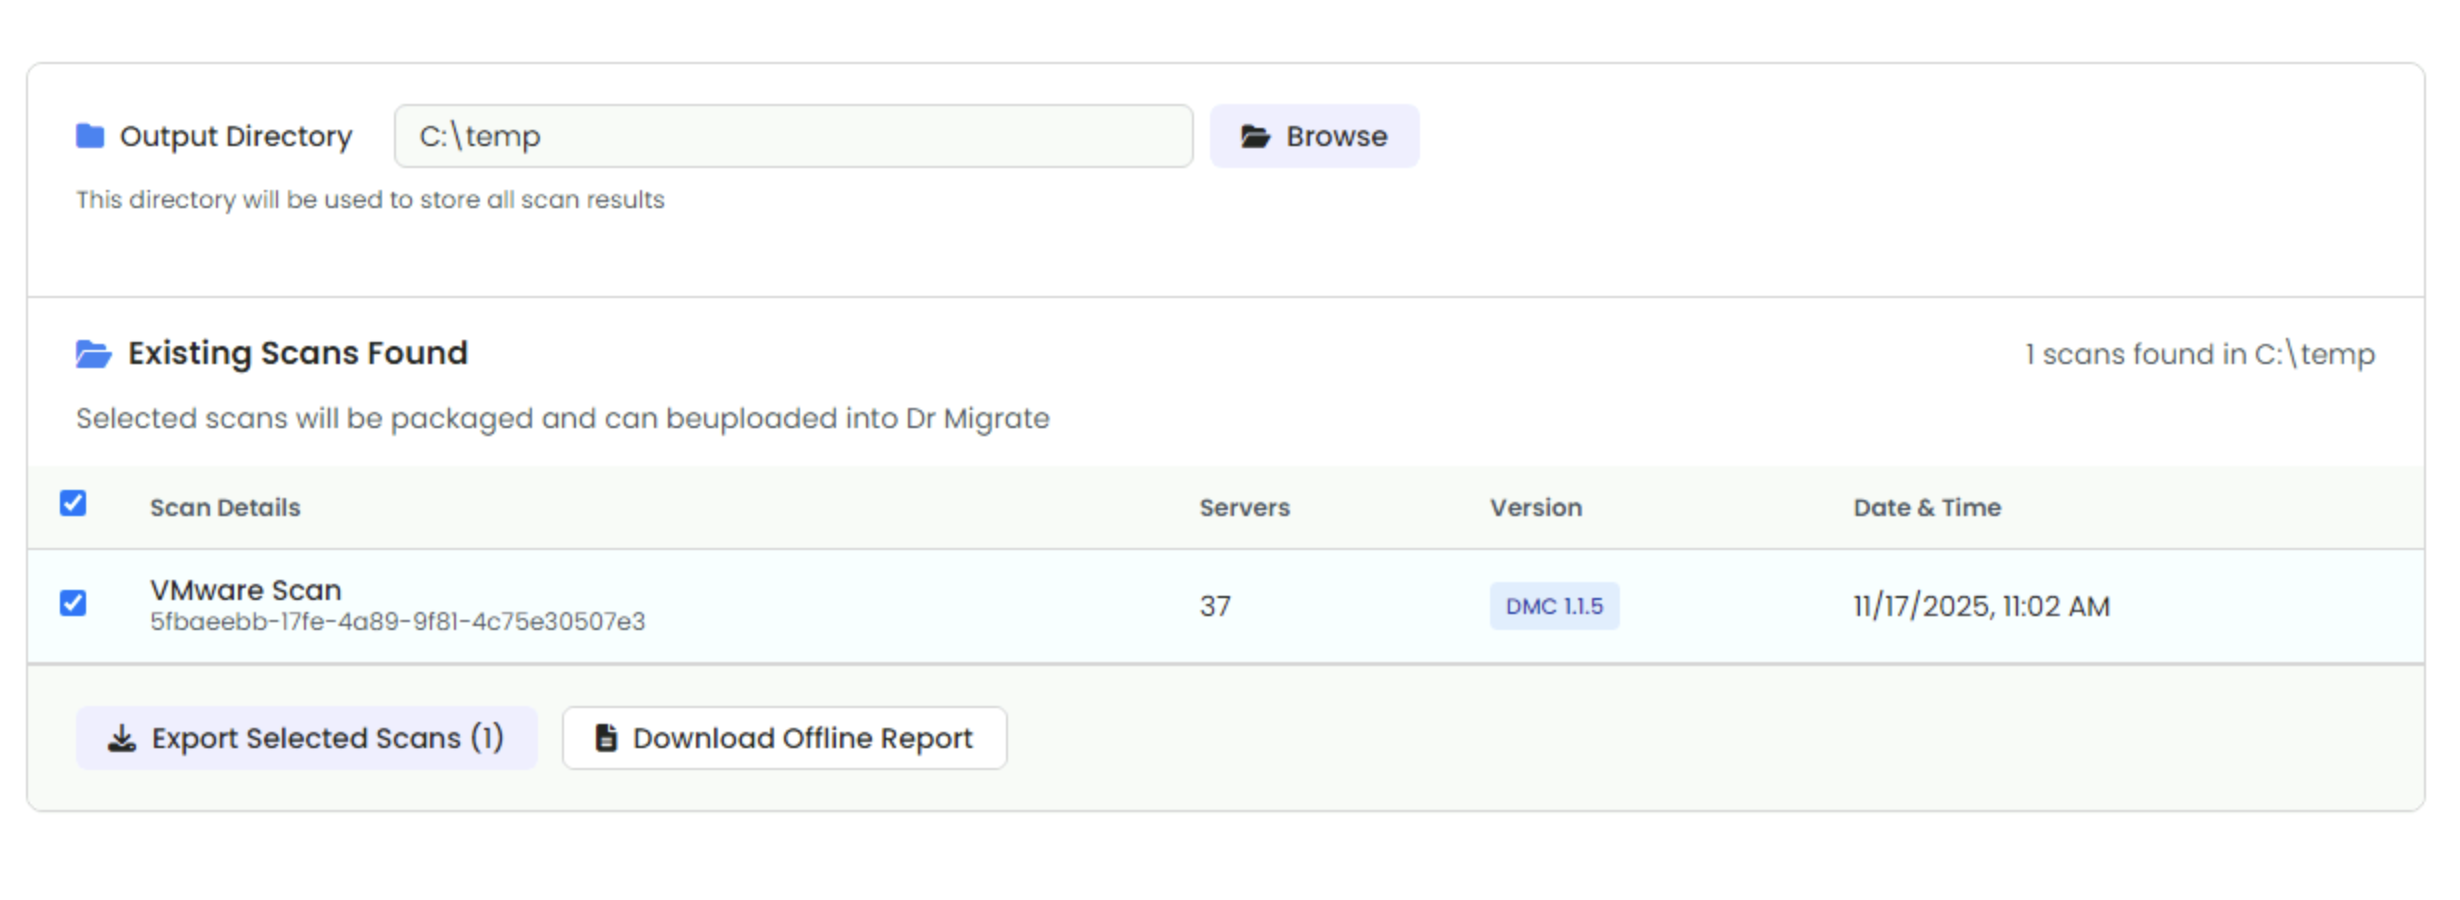Toggle the select-all scans header checkbox
The width and height of the screenshot is (2460, 900).
pyautogui.click(x=73, y=503)
